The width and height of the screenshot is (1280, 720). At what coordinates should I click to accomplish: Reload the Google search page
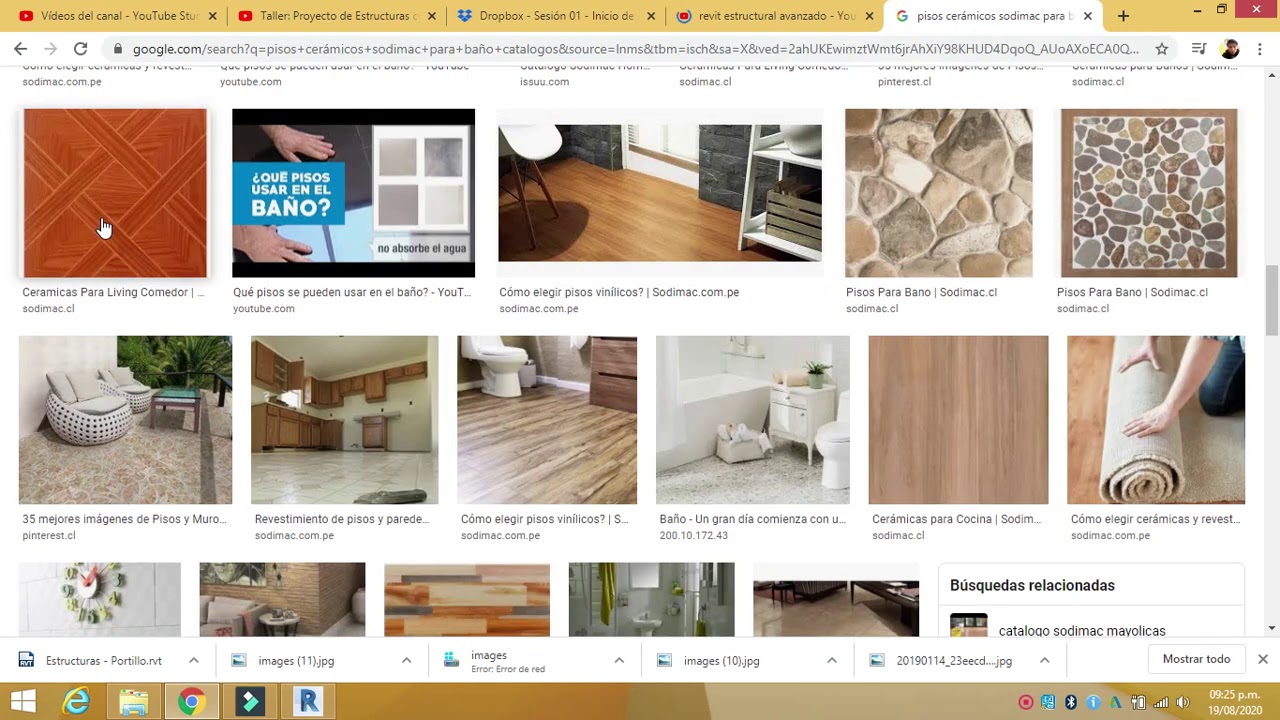80,48
